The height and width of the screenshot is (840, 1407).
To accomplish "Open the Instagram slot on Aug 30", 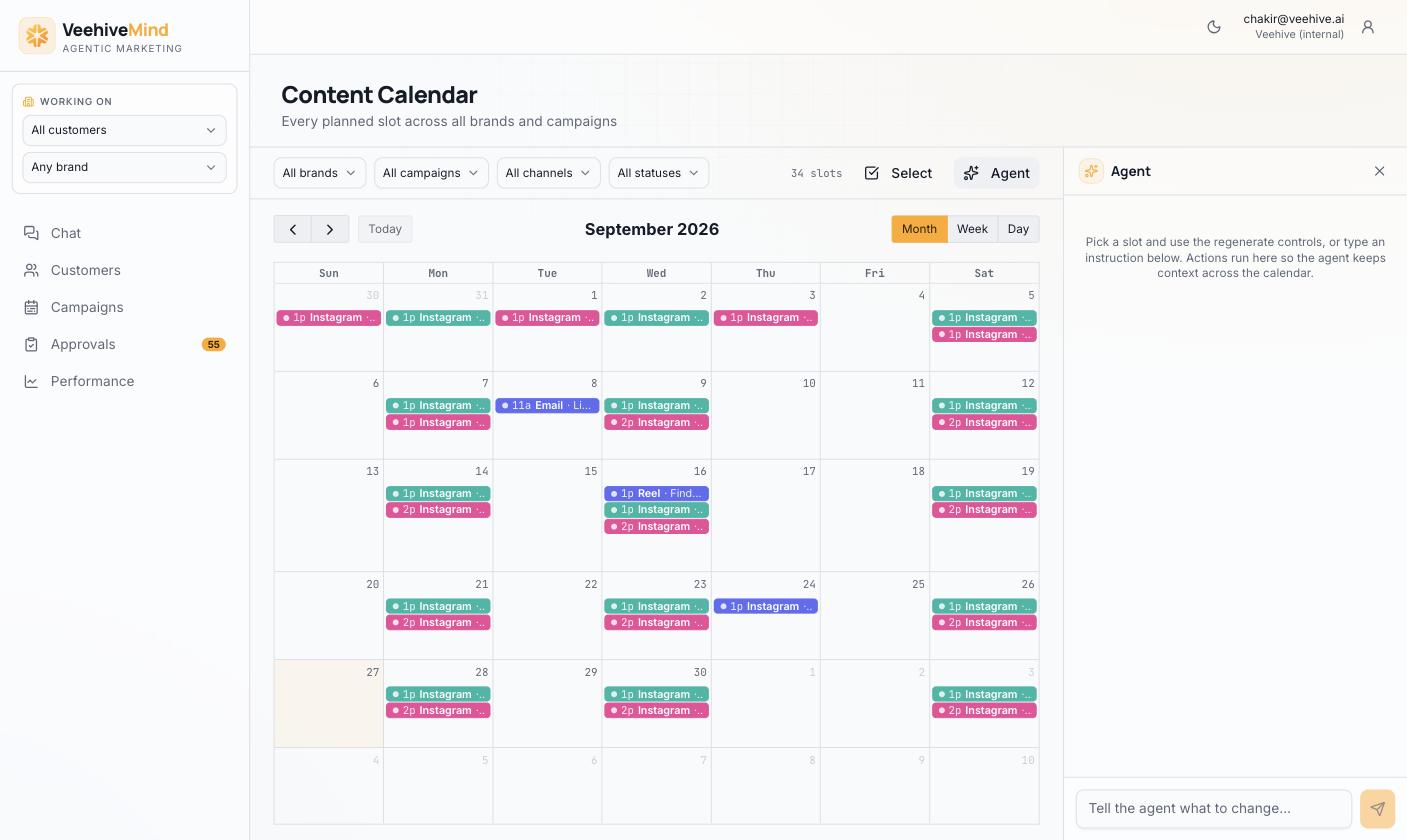I will [328, 317].
